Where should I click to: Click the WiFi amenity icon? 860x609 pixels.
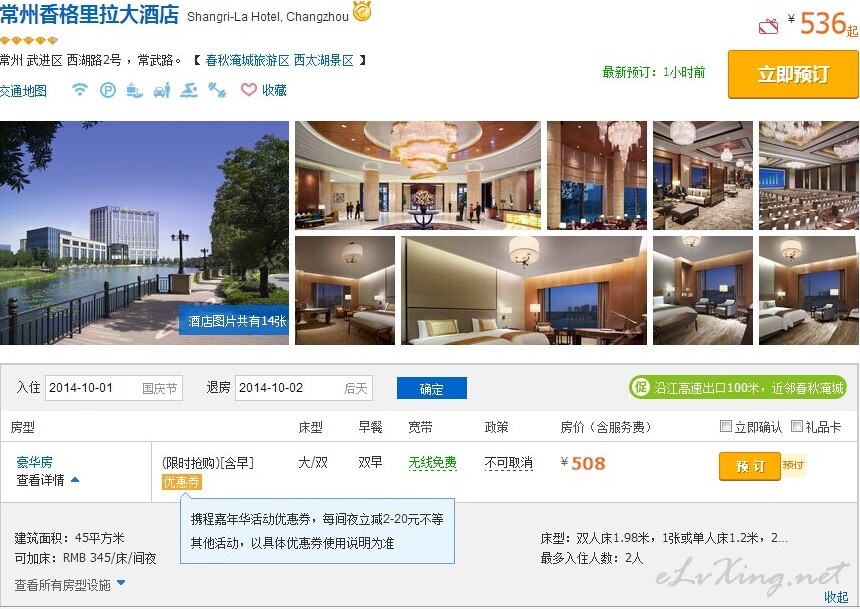tap(80, 90)
